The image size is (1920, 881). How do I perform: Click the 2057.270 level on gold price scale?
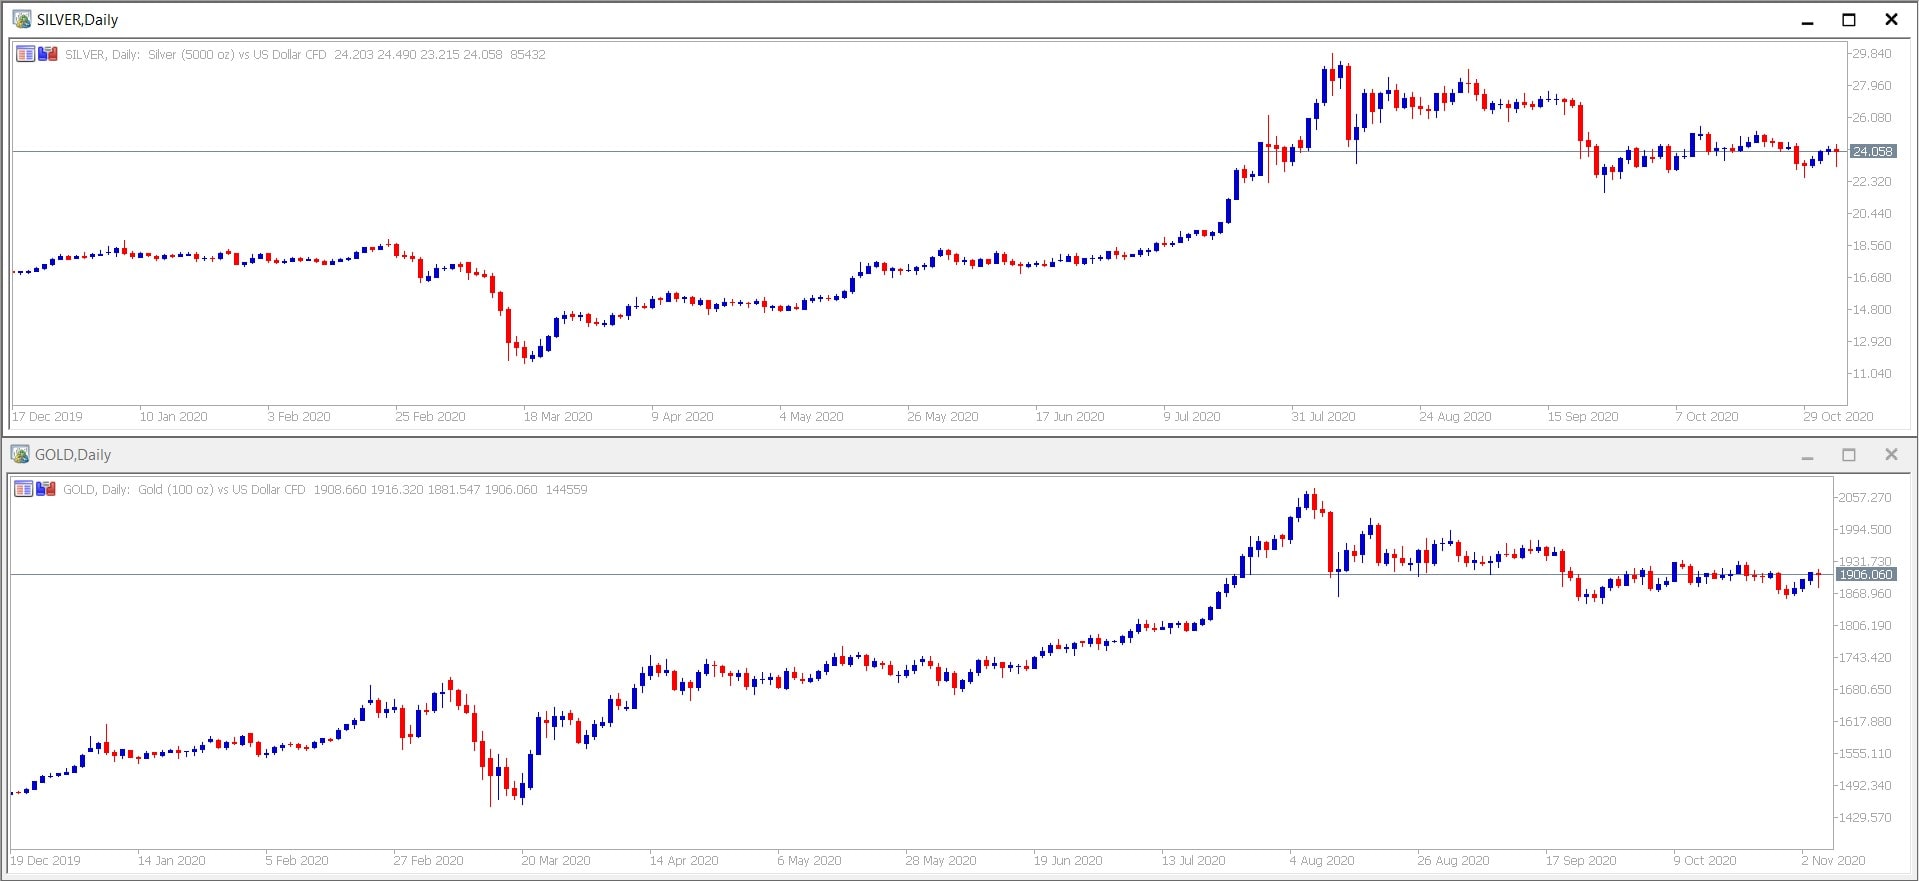pos(1865,498)
